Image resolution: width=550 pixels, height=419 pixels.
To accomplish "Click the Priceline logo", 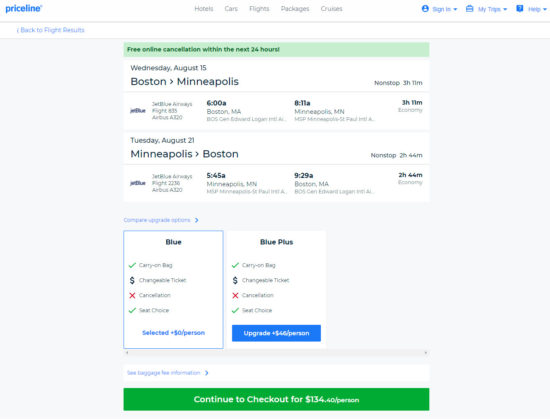I will coord(24,8).
